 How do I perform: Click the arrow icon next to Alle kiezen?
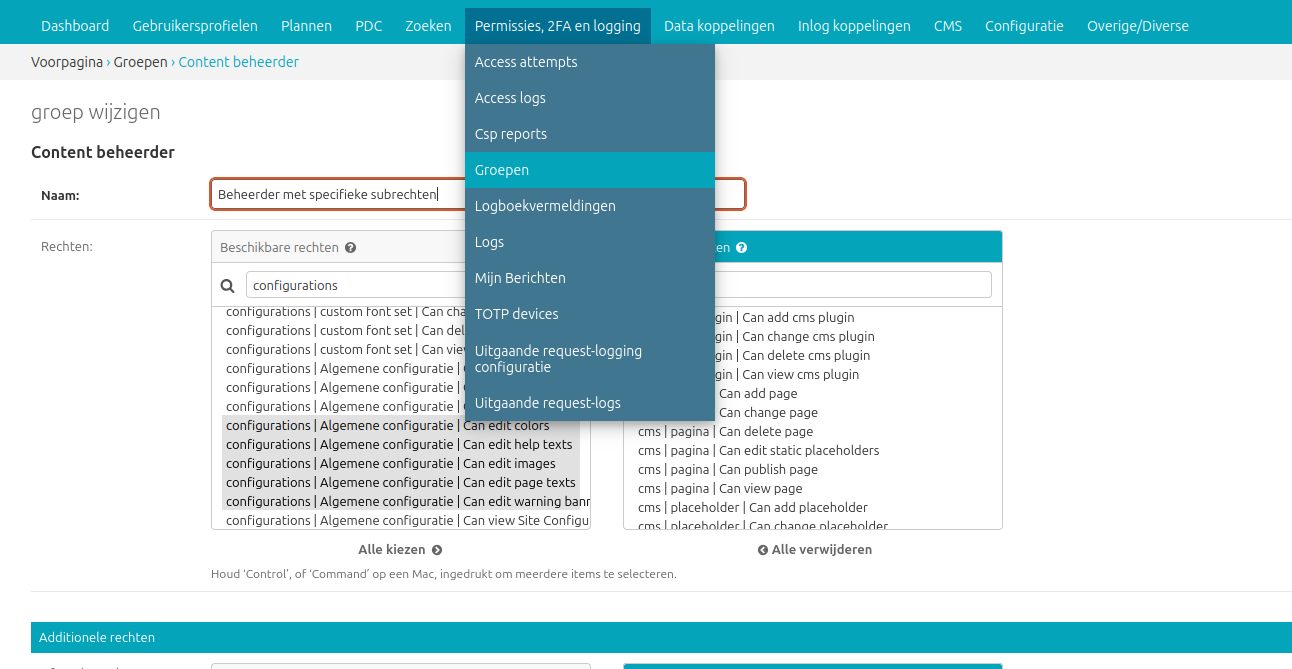click(437, 550)
